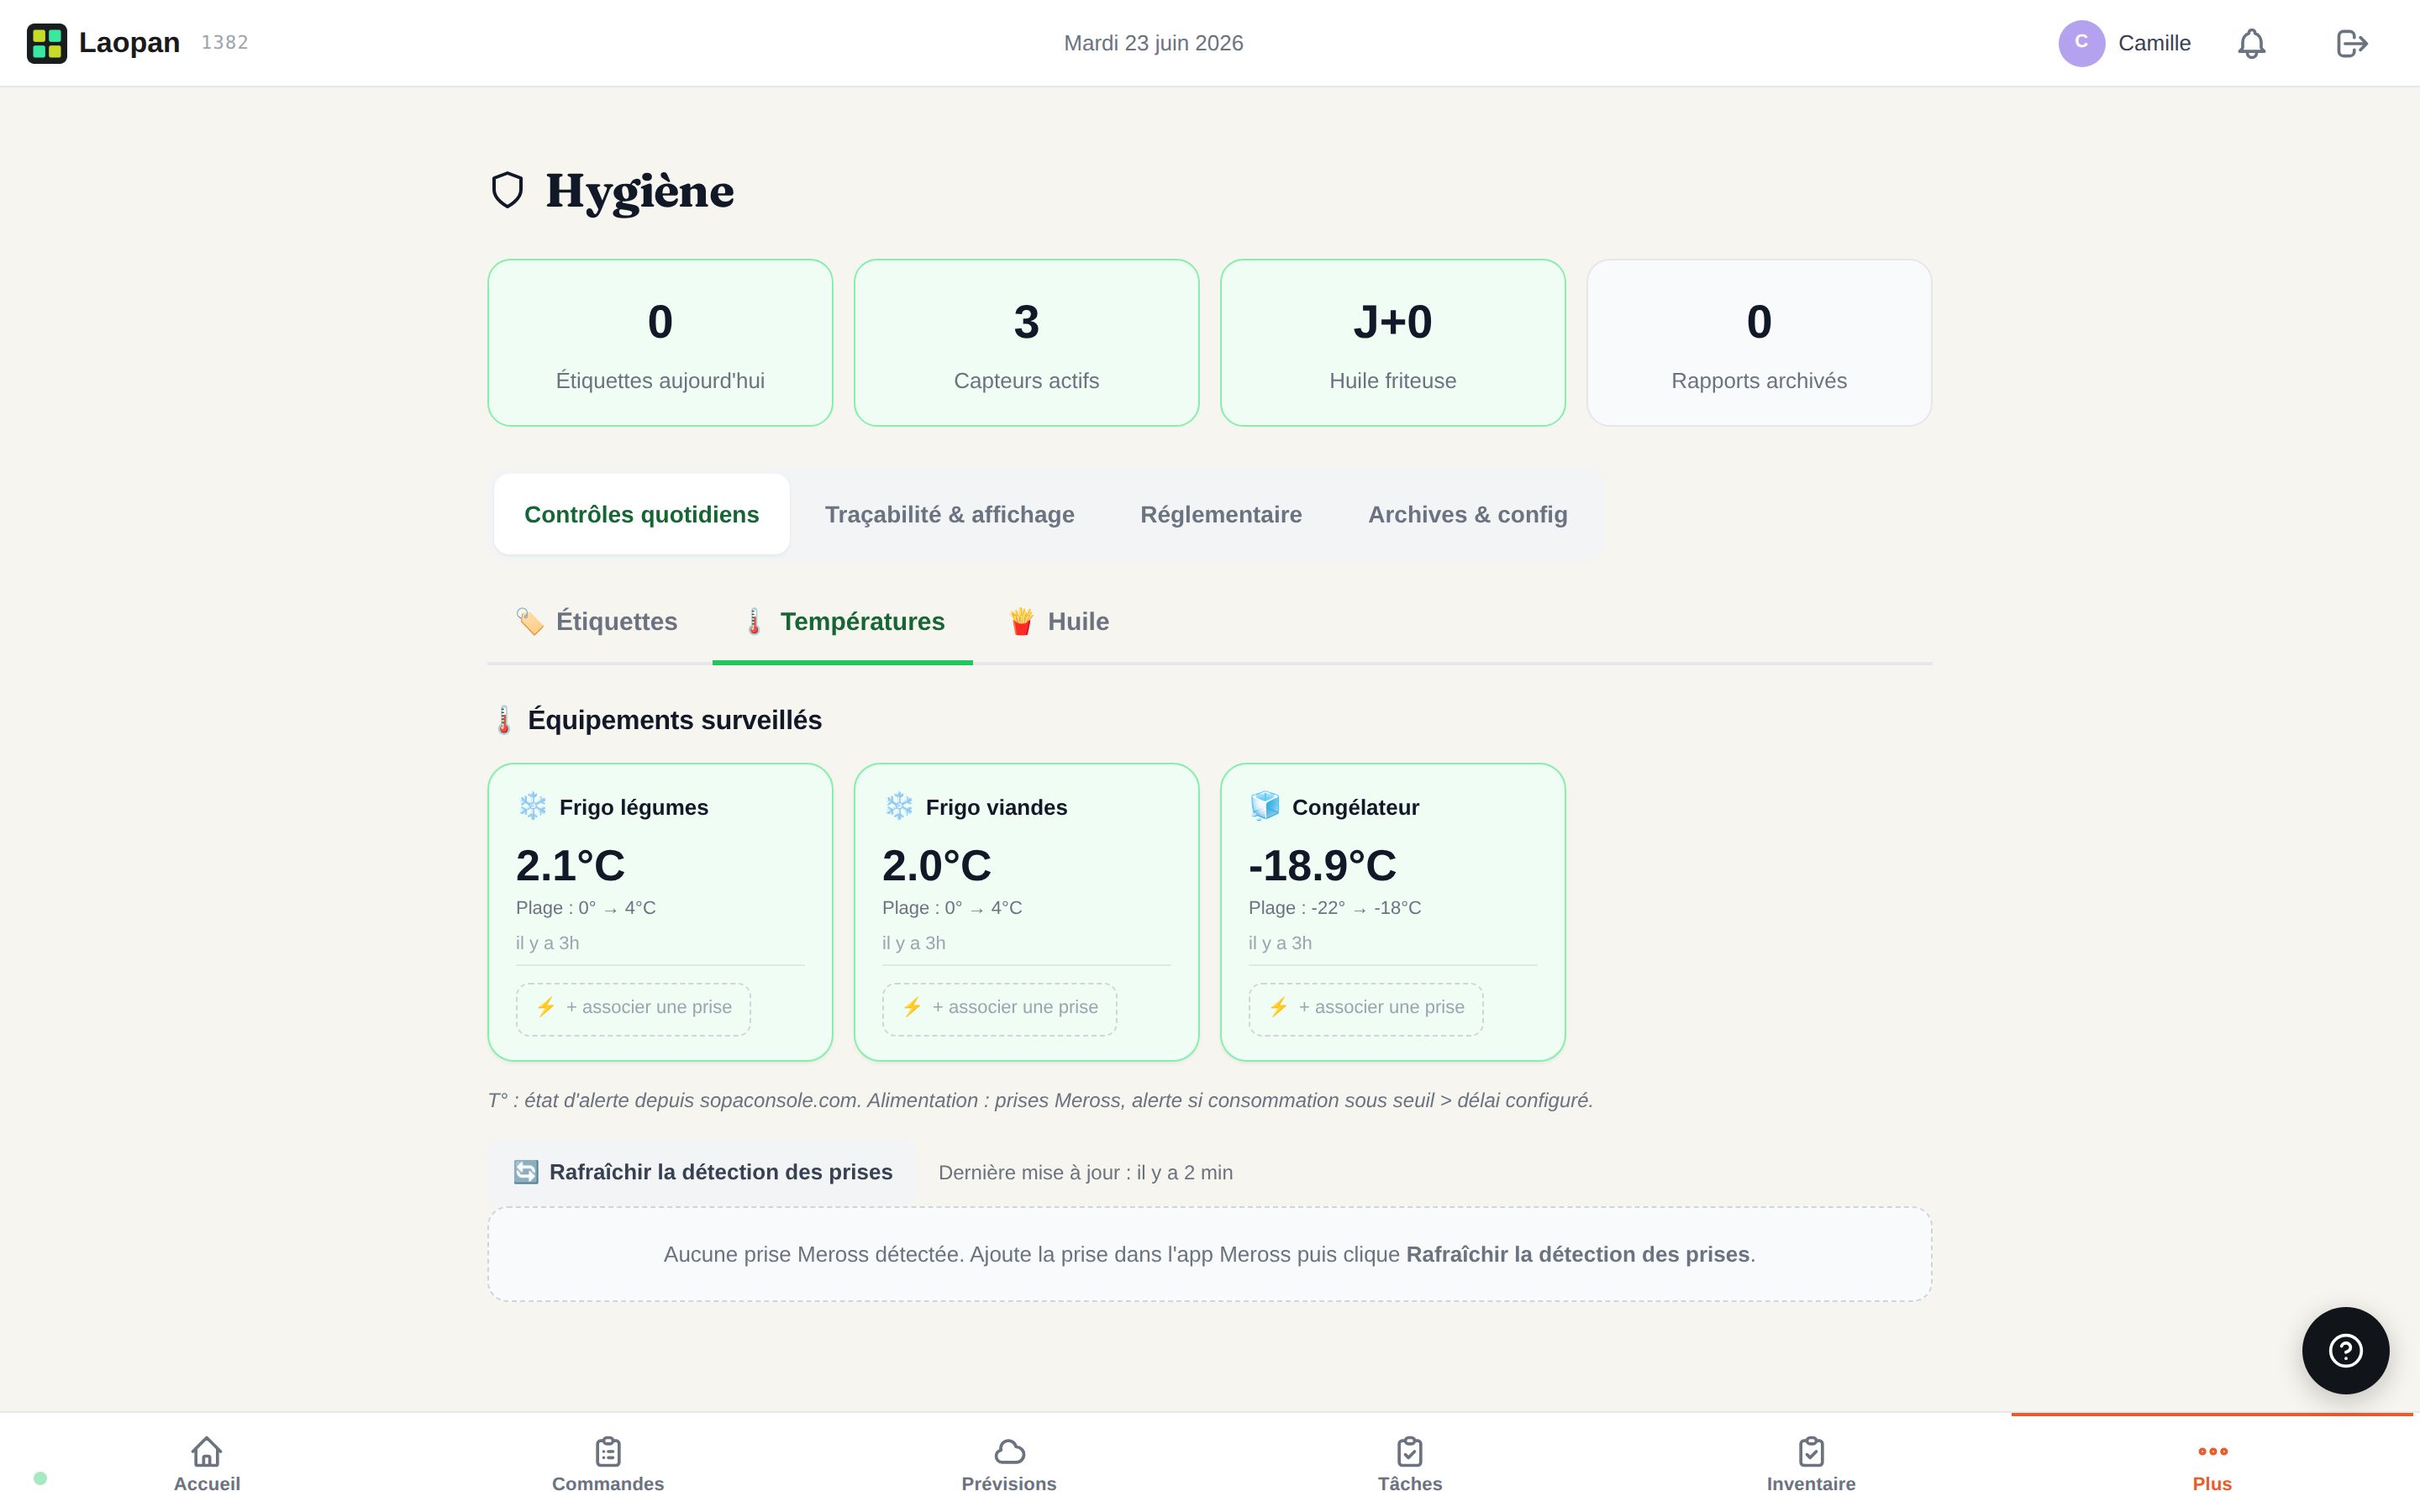Click the Inventaire label in bottom bar
The image size is (2420, 1512).
click(1811, 1484)
